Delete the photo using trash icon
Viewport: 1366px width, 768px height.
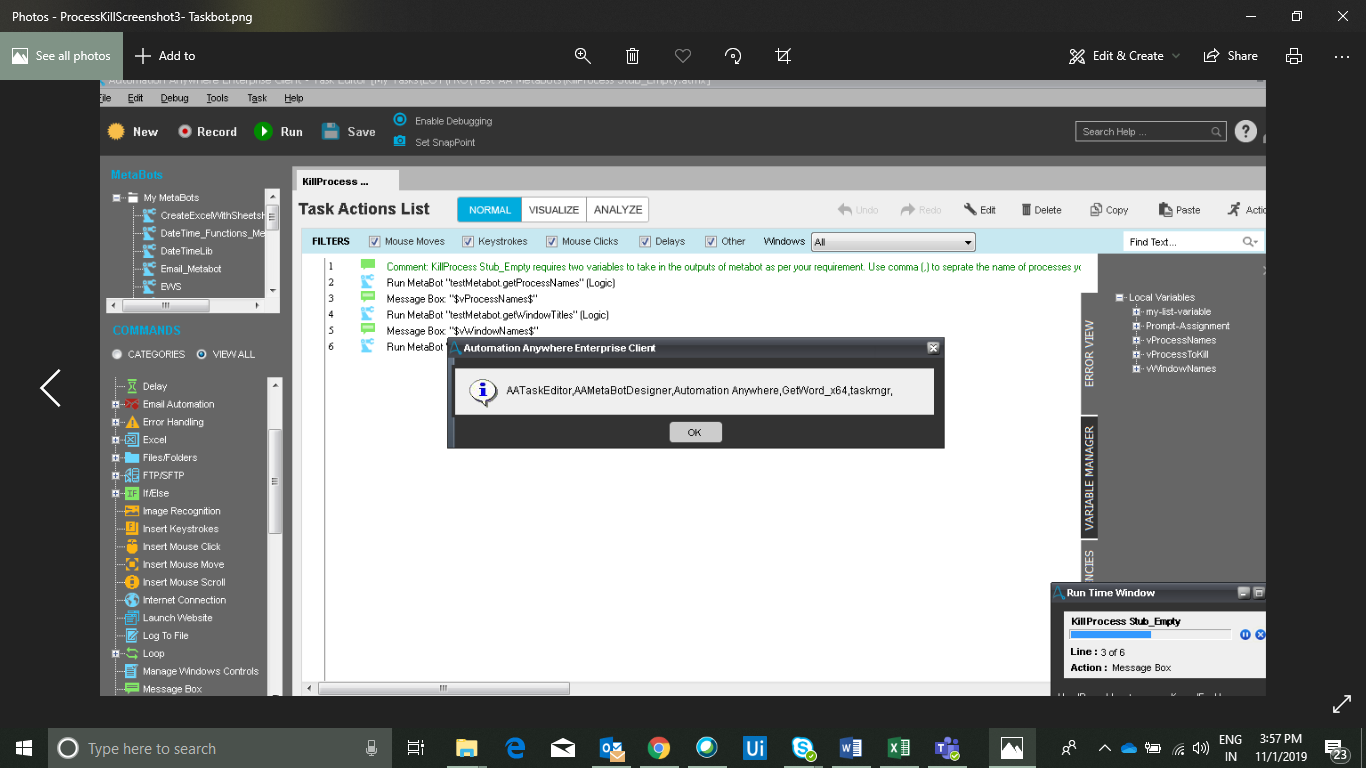pos(632,56)
